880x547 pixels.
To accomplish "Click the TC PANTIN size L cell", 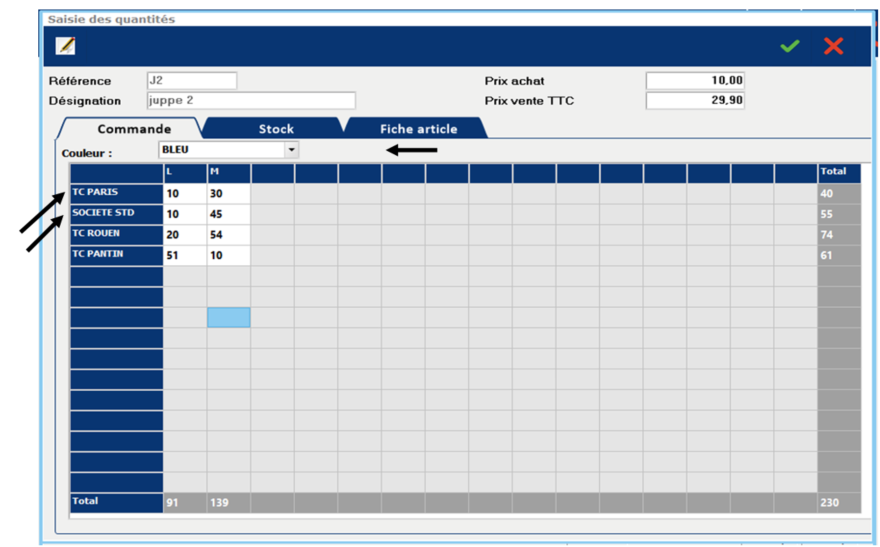I will pyautogui.click(x=185, y=256).
